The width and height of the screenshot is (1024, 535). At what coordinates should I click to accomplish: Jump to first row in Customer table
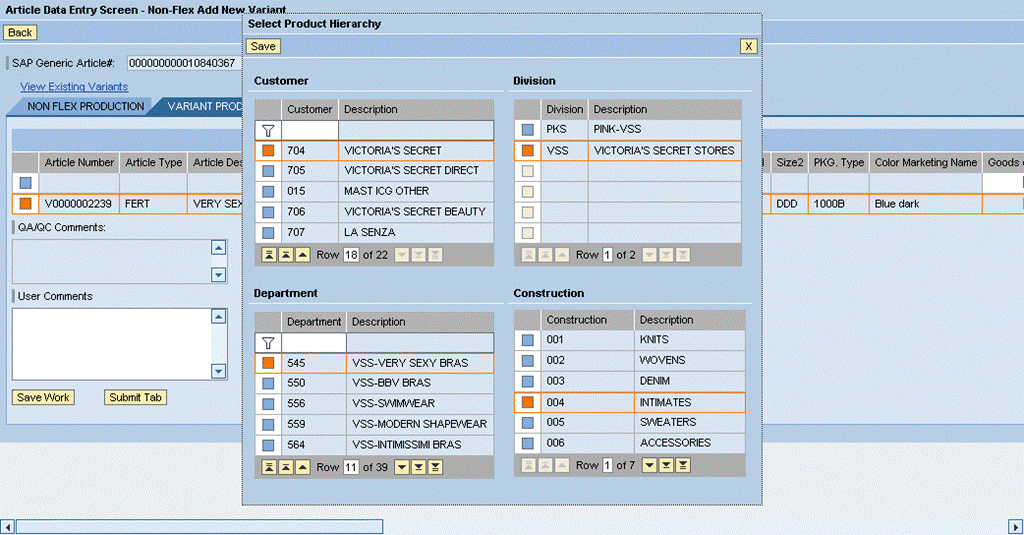click(x=269, y=255)
